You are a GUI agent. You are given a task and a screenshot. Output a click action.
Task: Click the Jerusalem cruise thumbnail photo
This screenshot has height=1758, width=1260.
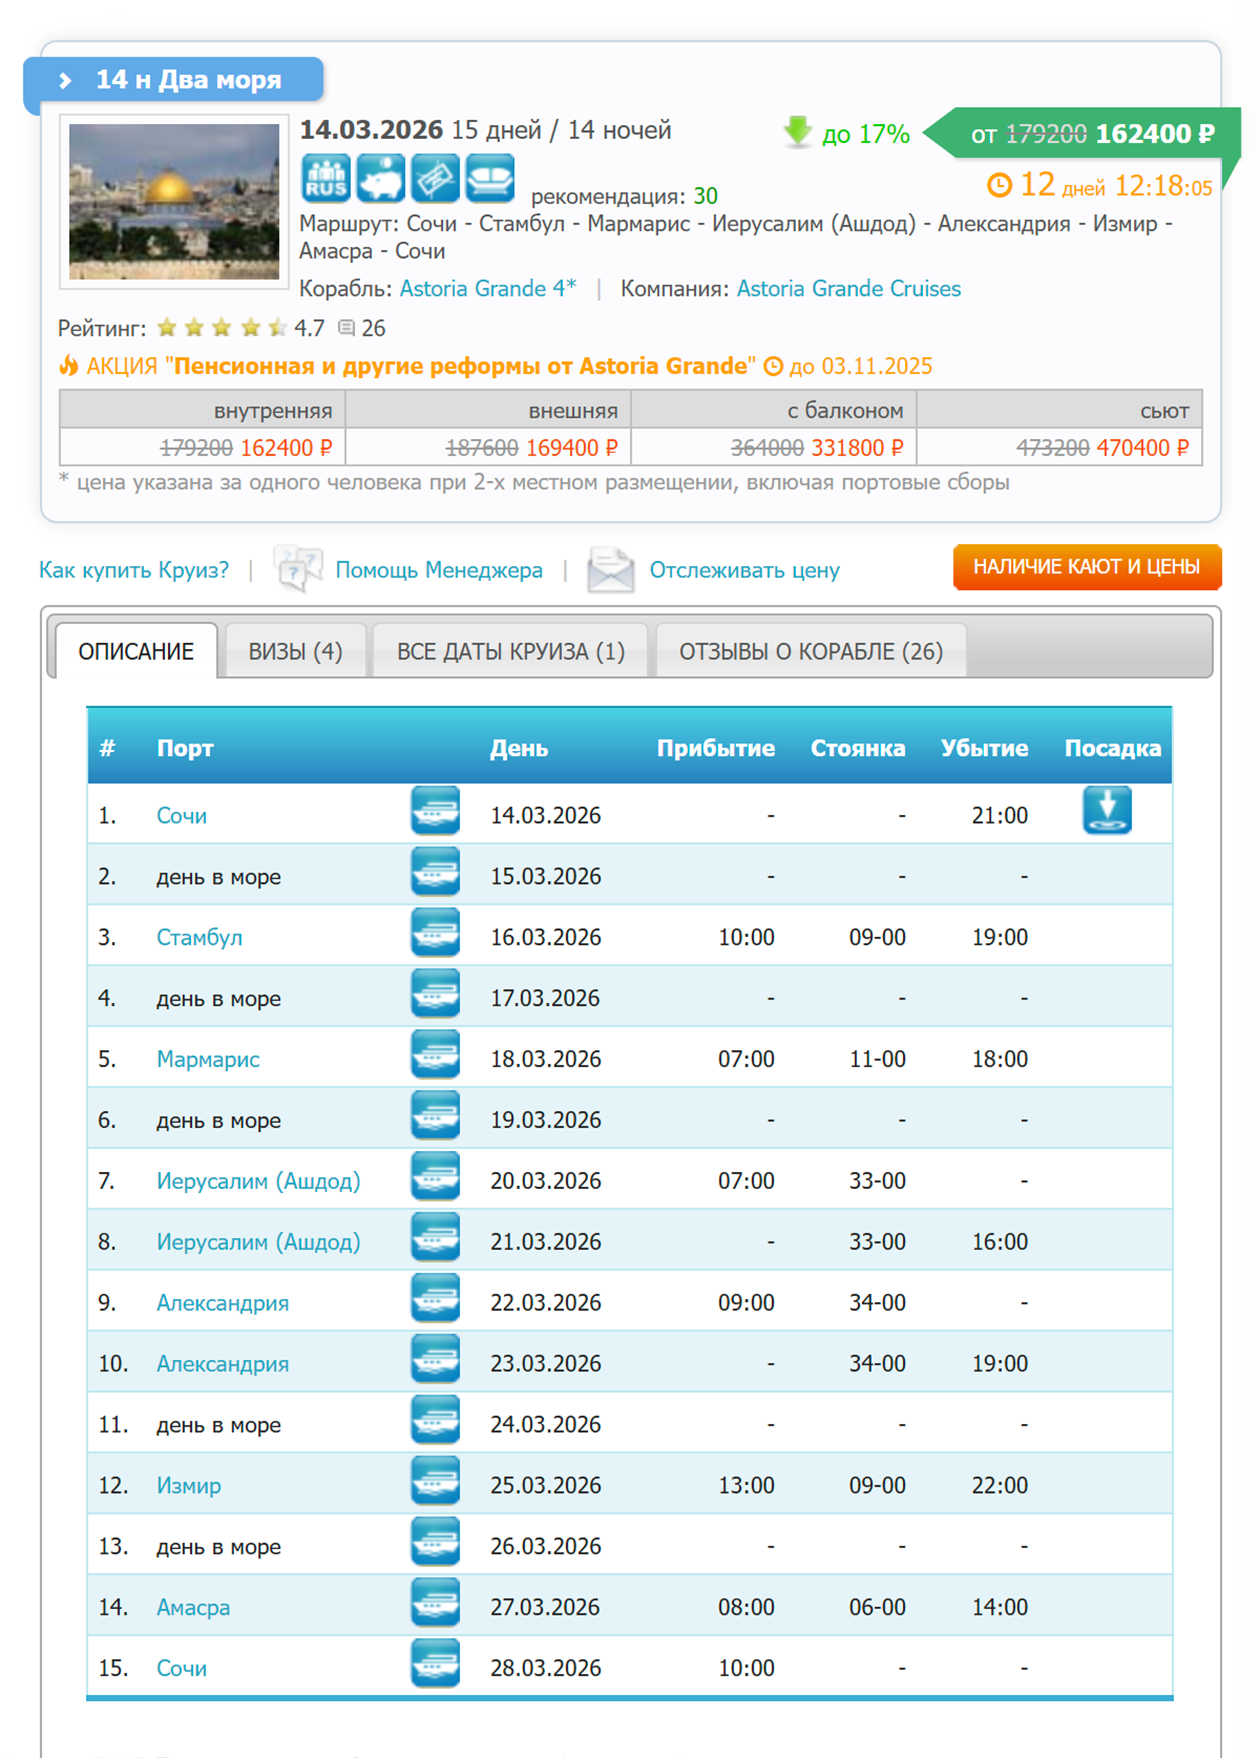174,201
